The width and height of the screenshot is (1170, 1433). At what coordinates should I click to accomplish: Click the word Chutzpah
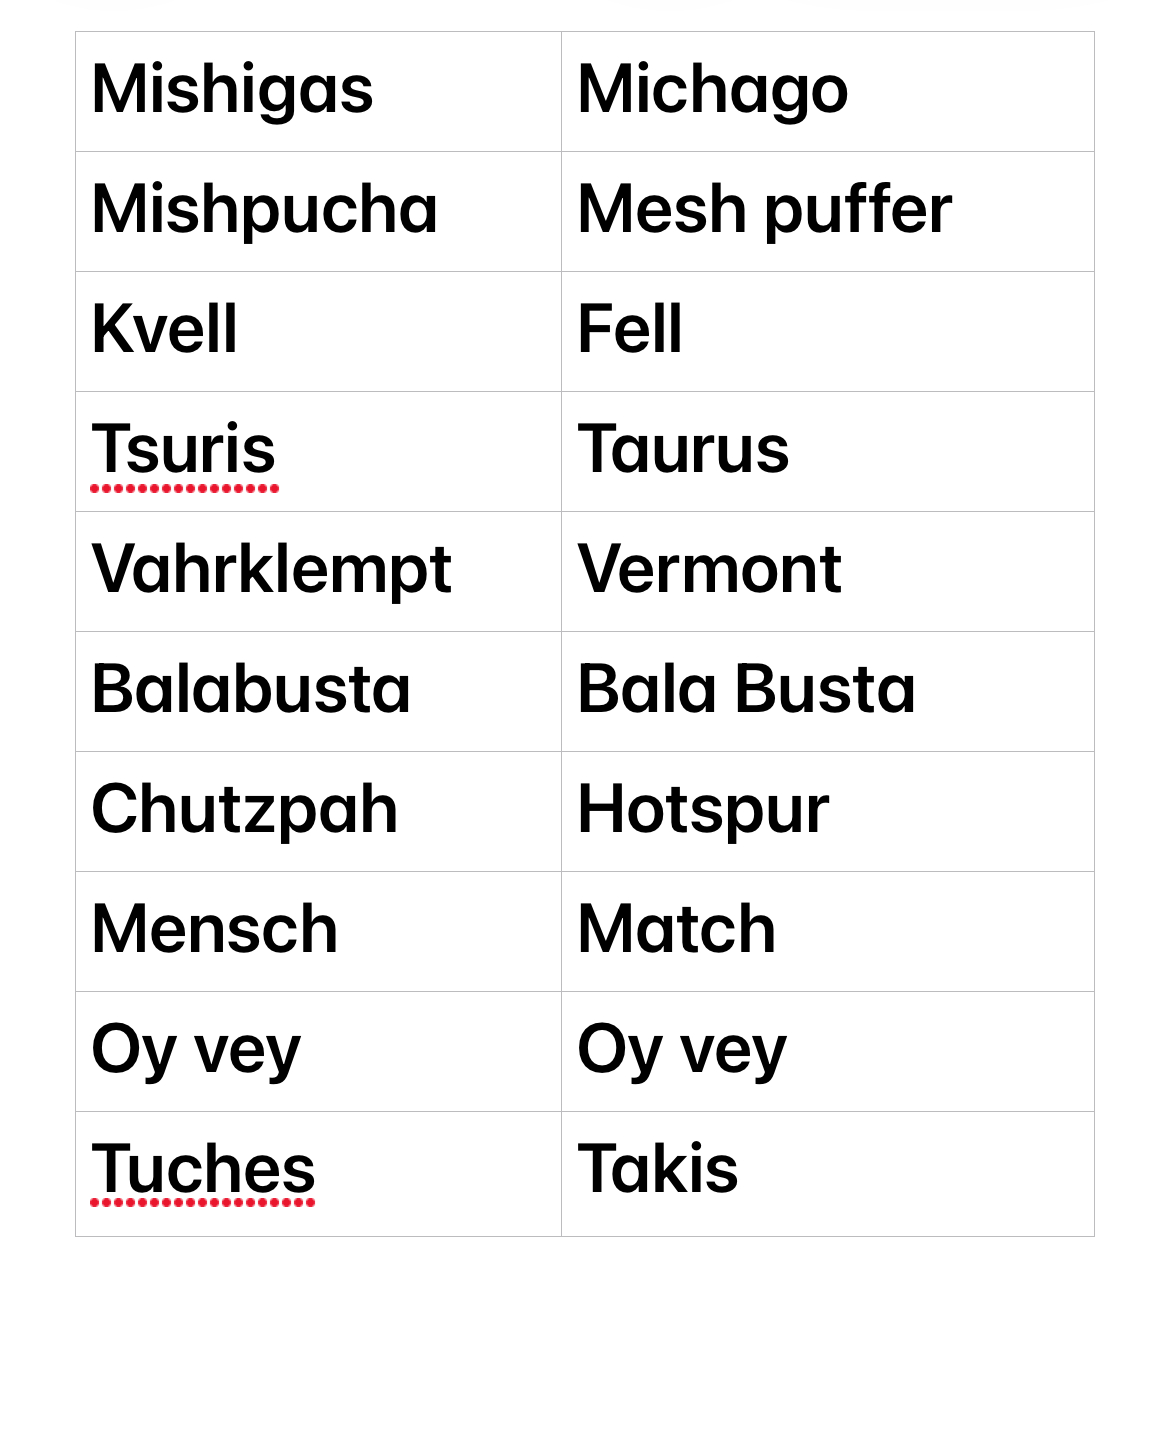click(245, 810)
